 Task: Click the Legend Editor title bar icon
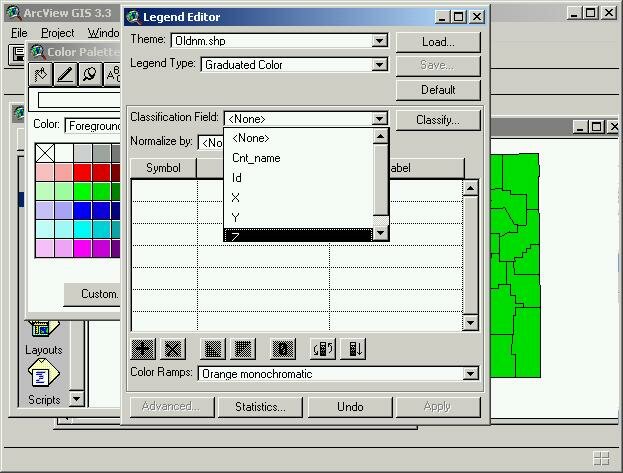coord(134,17)
